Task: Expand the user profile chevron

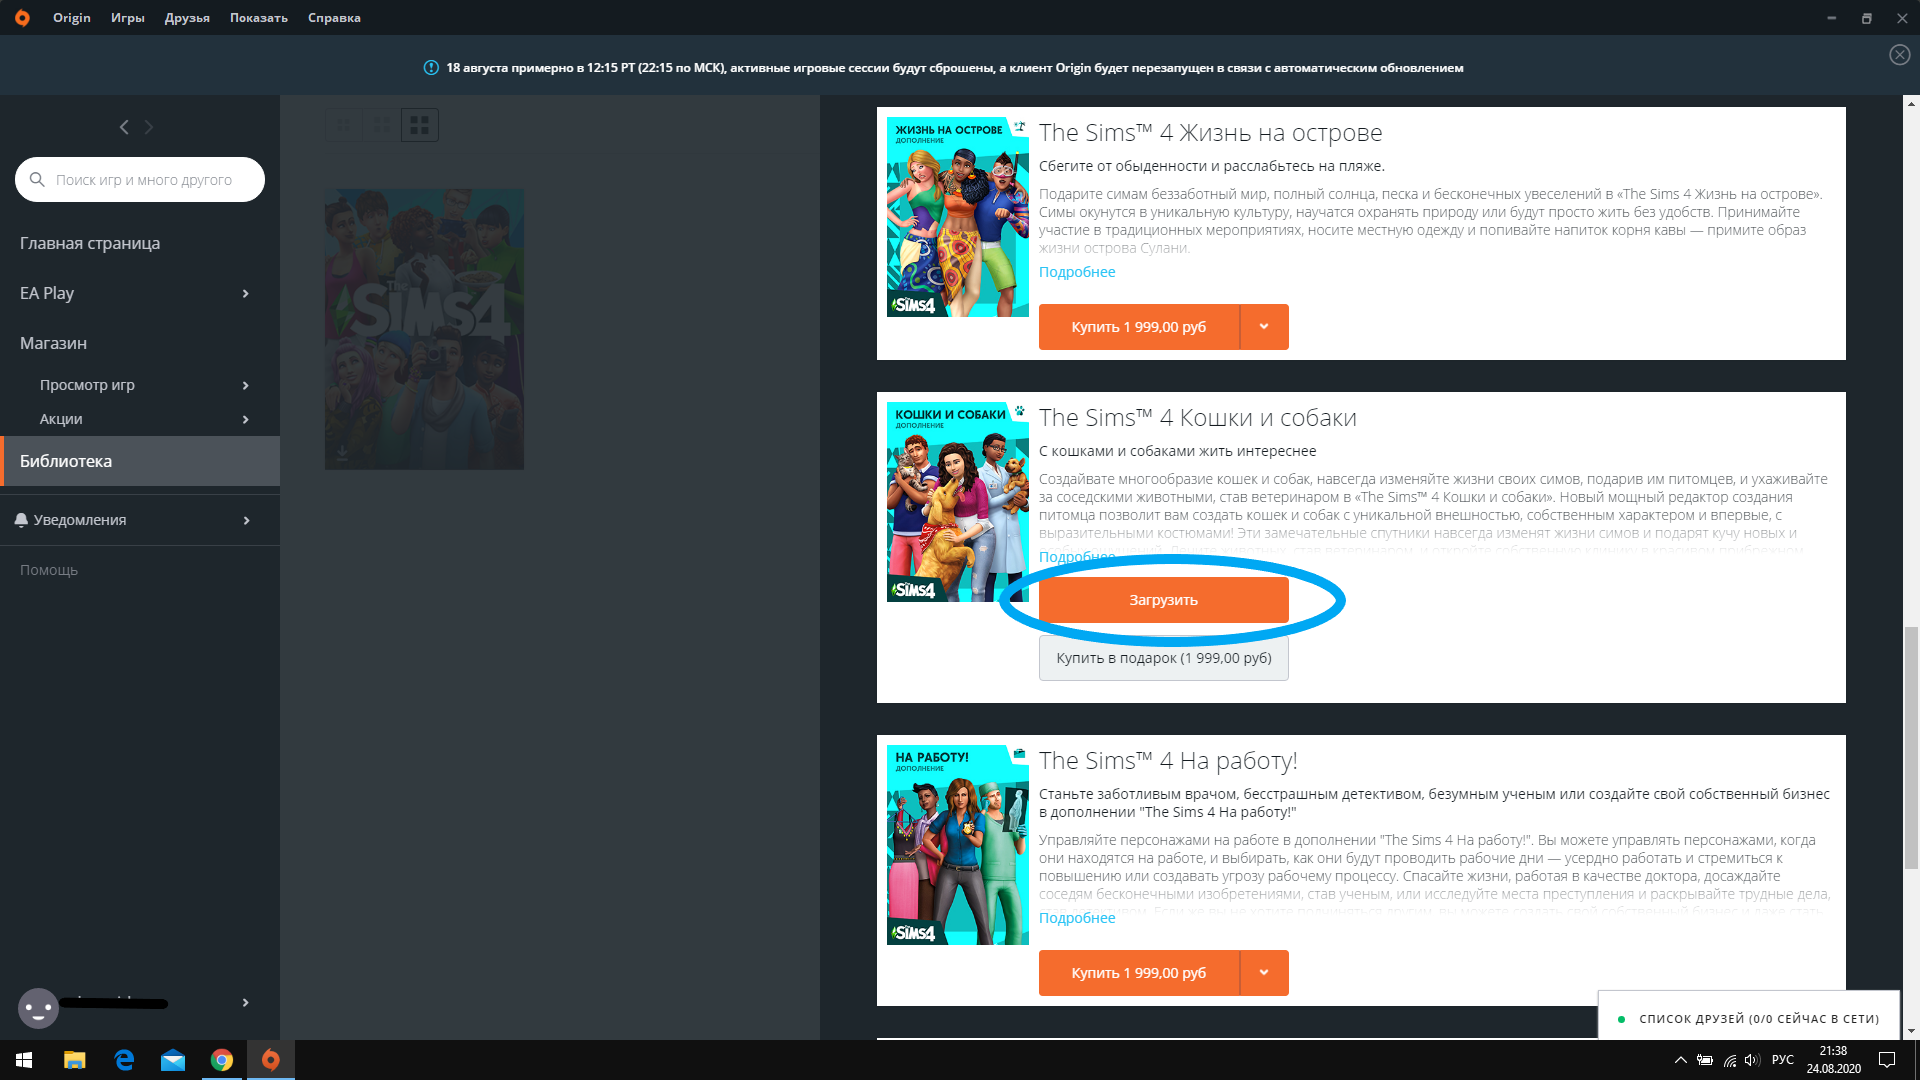Action: pos(246,1002)
